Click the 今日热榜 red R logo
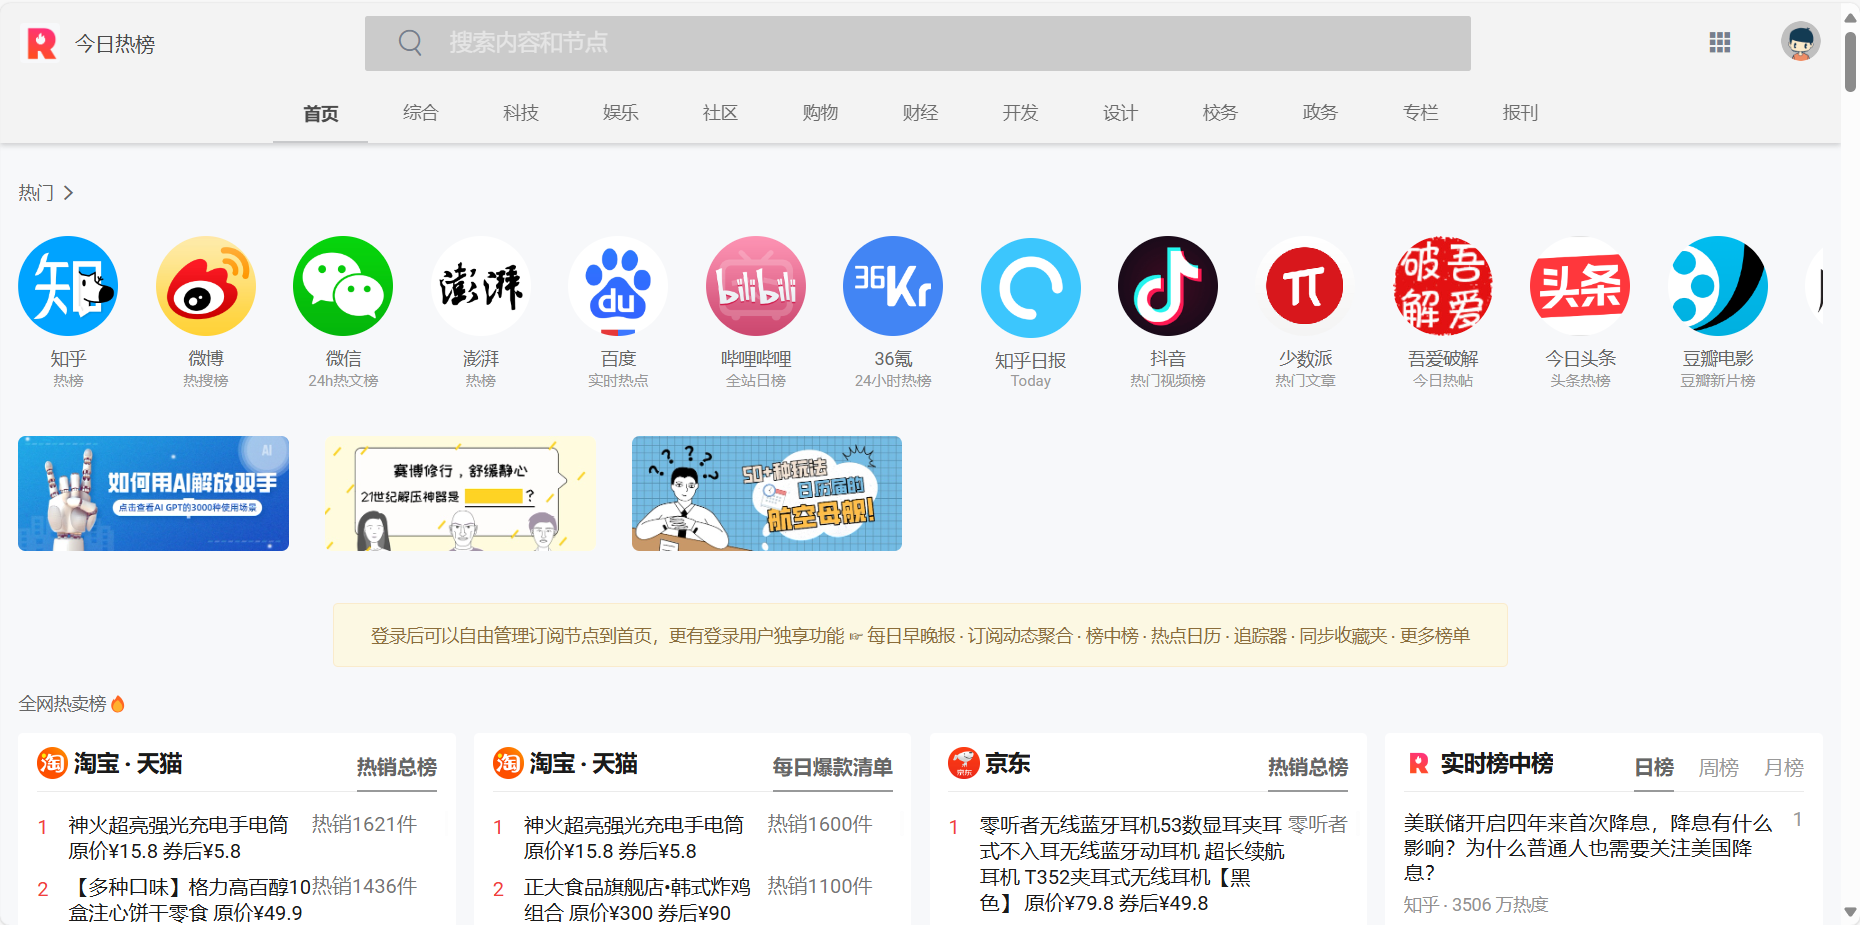Screen dimensions: 1860x925 pyautogui.click(x=41, y=43)
